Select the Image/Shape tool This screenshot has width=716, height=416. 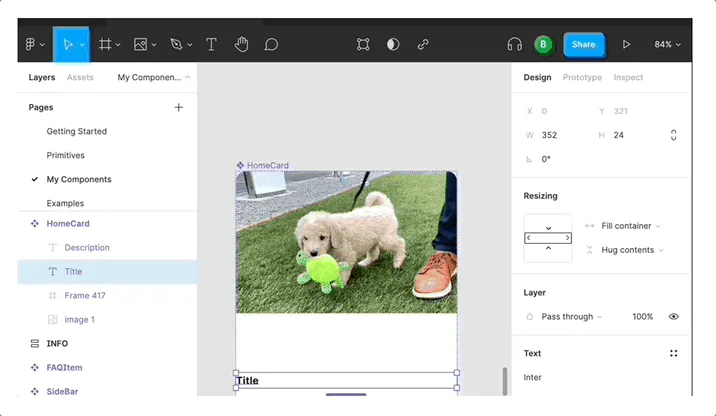140,44
